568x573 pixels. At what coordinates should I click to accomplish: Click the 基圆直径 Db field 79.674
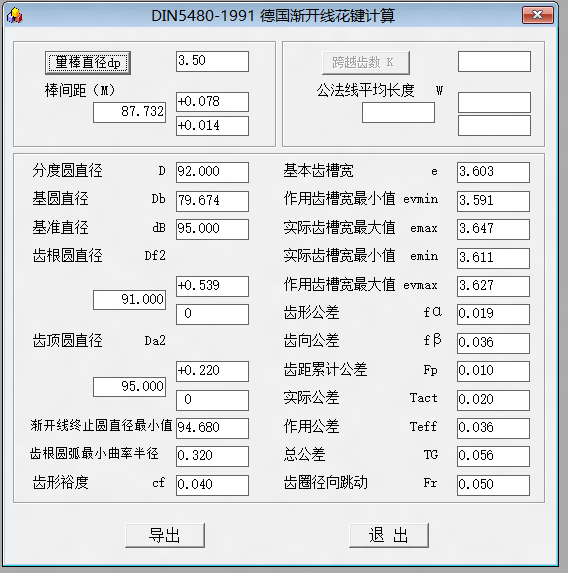click(x=212, y=201)
